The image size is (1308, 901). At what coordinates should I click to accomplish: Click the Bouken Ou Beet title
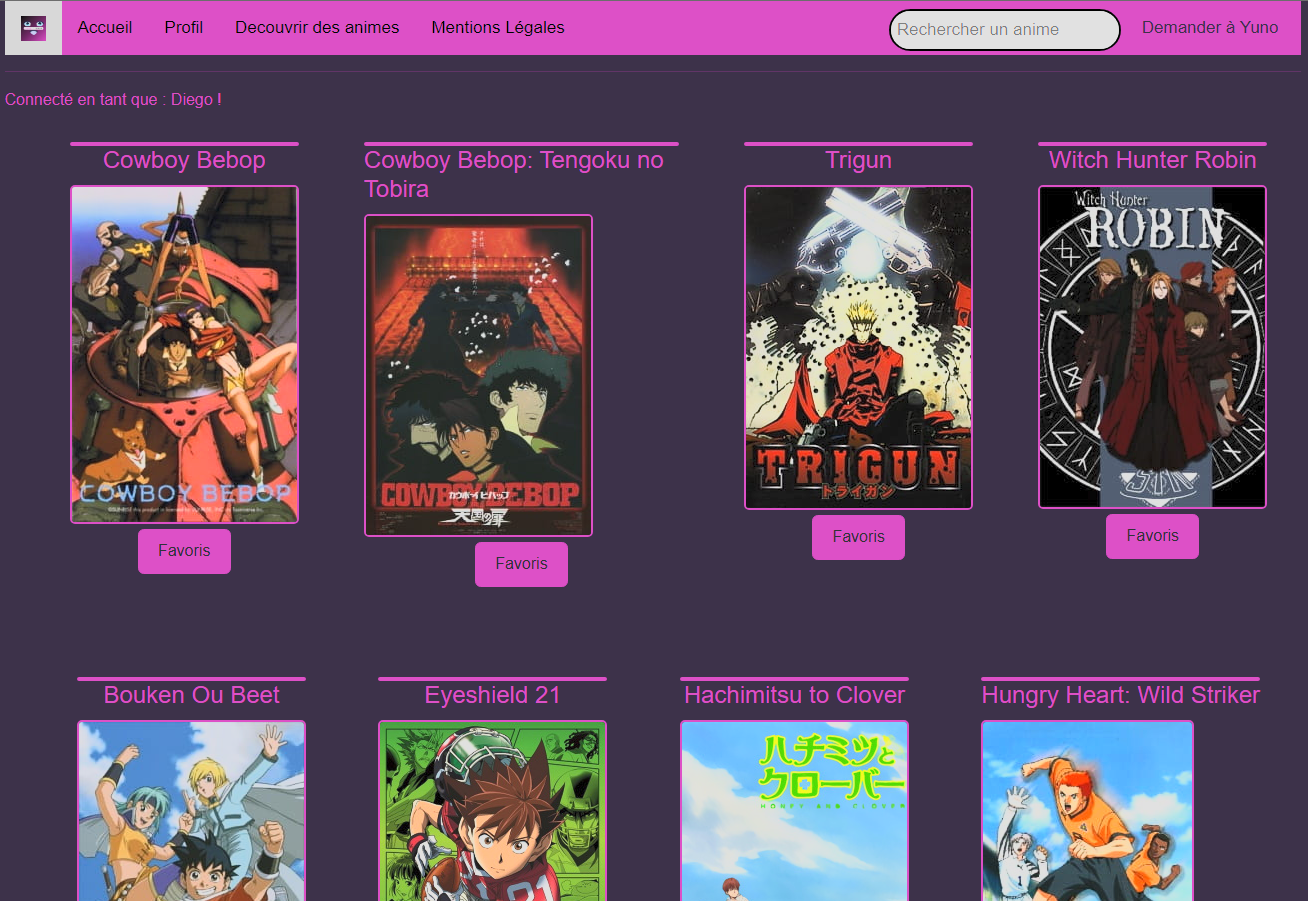coord(191,695)
